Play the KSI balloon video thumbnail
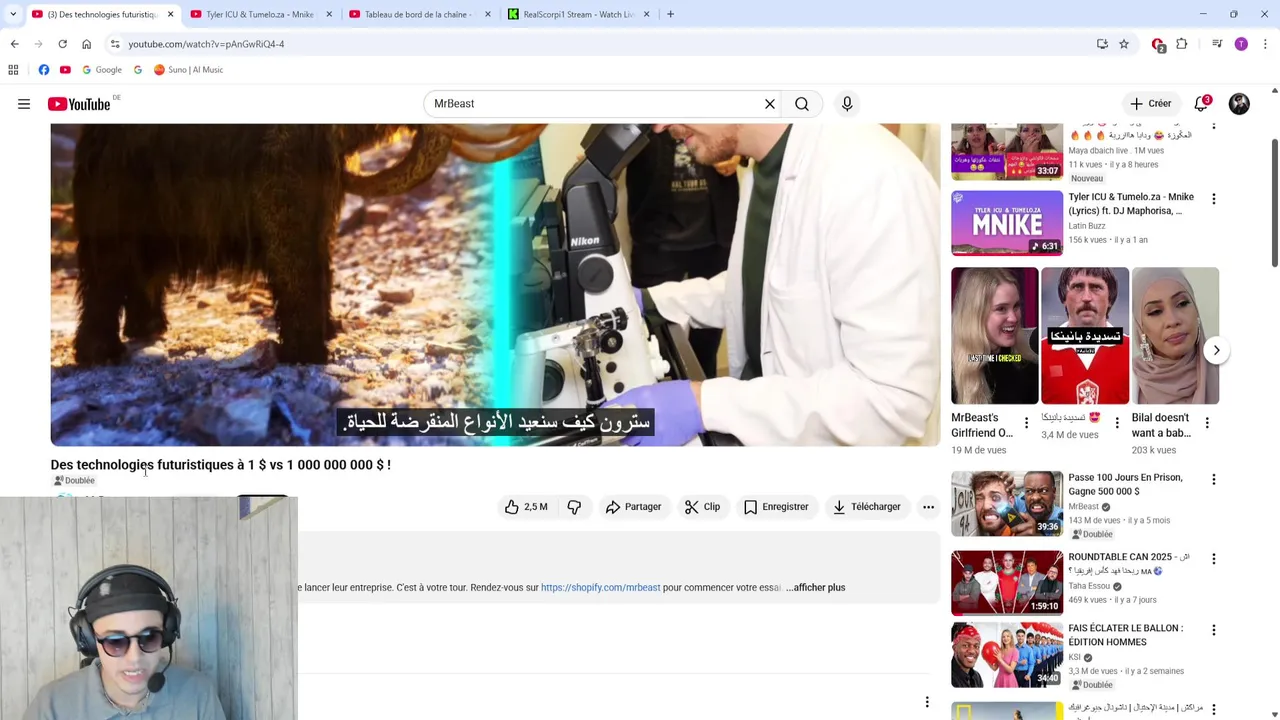 1007,654
